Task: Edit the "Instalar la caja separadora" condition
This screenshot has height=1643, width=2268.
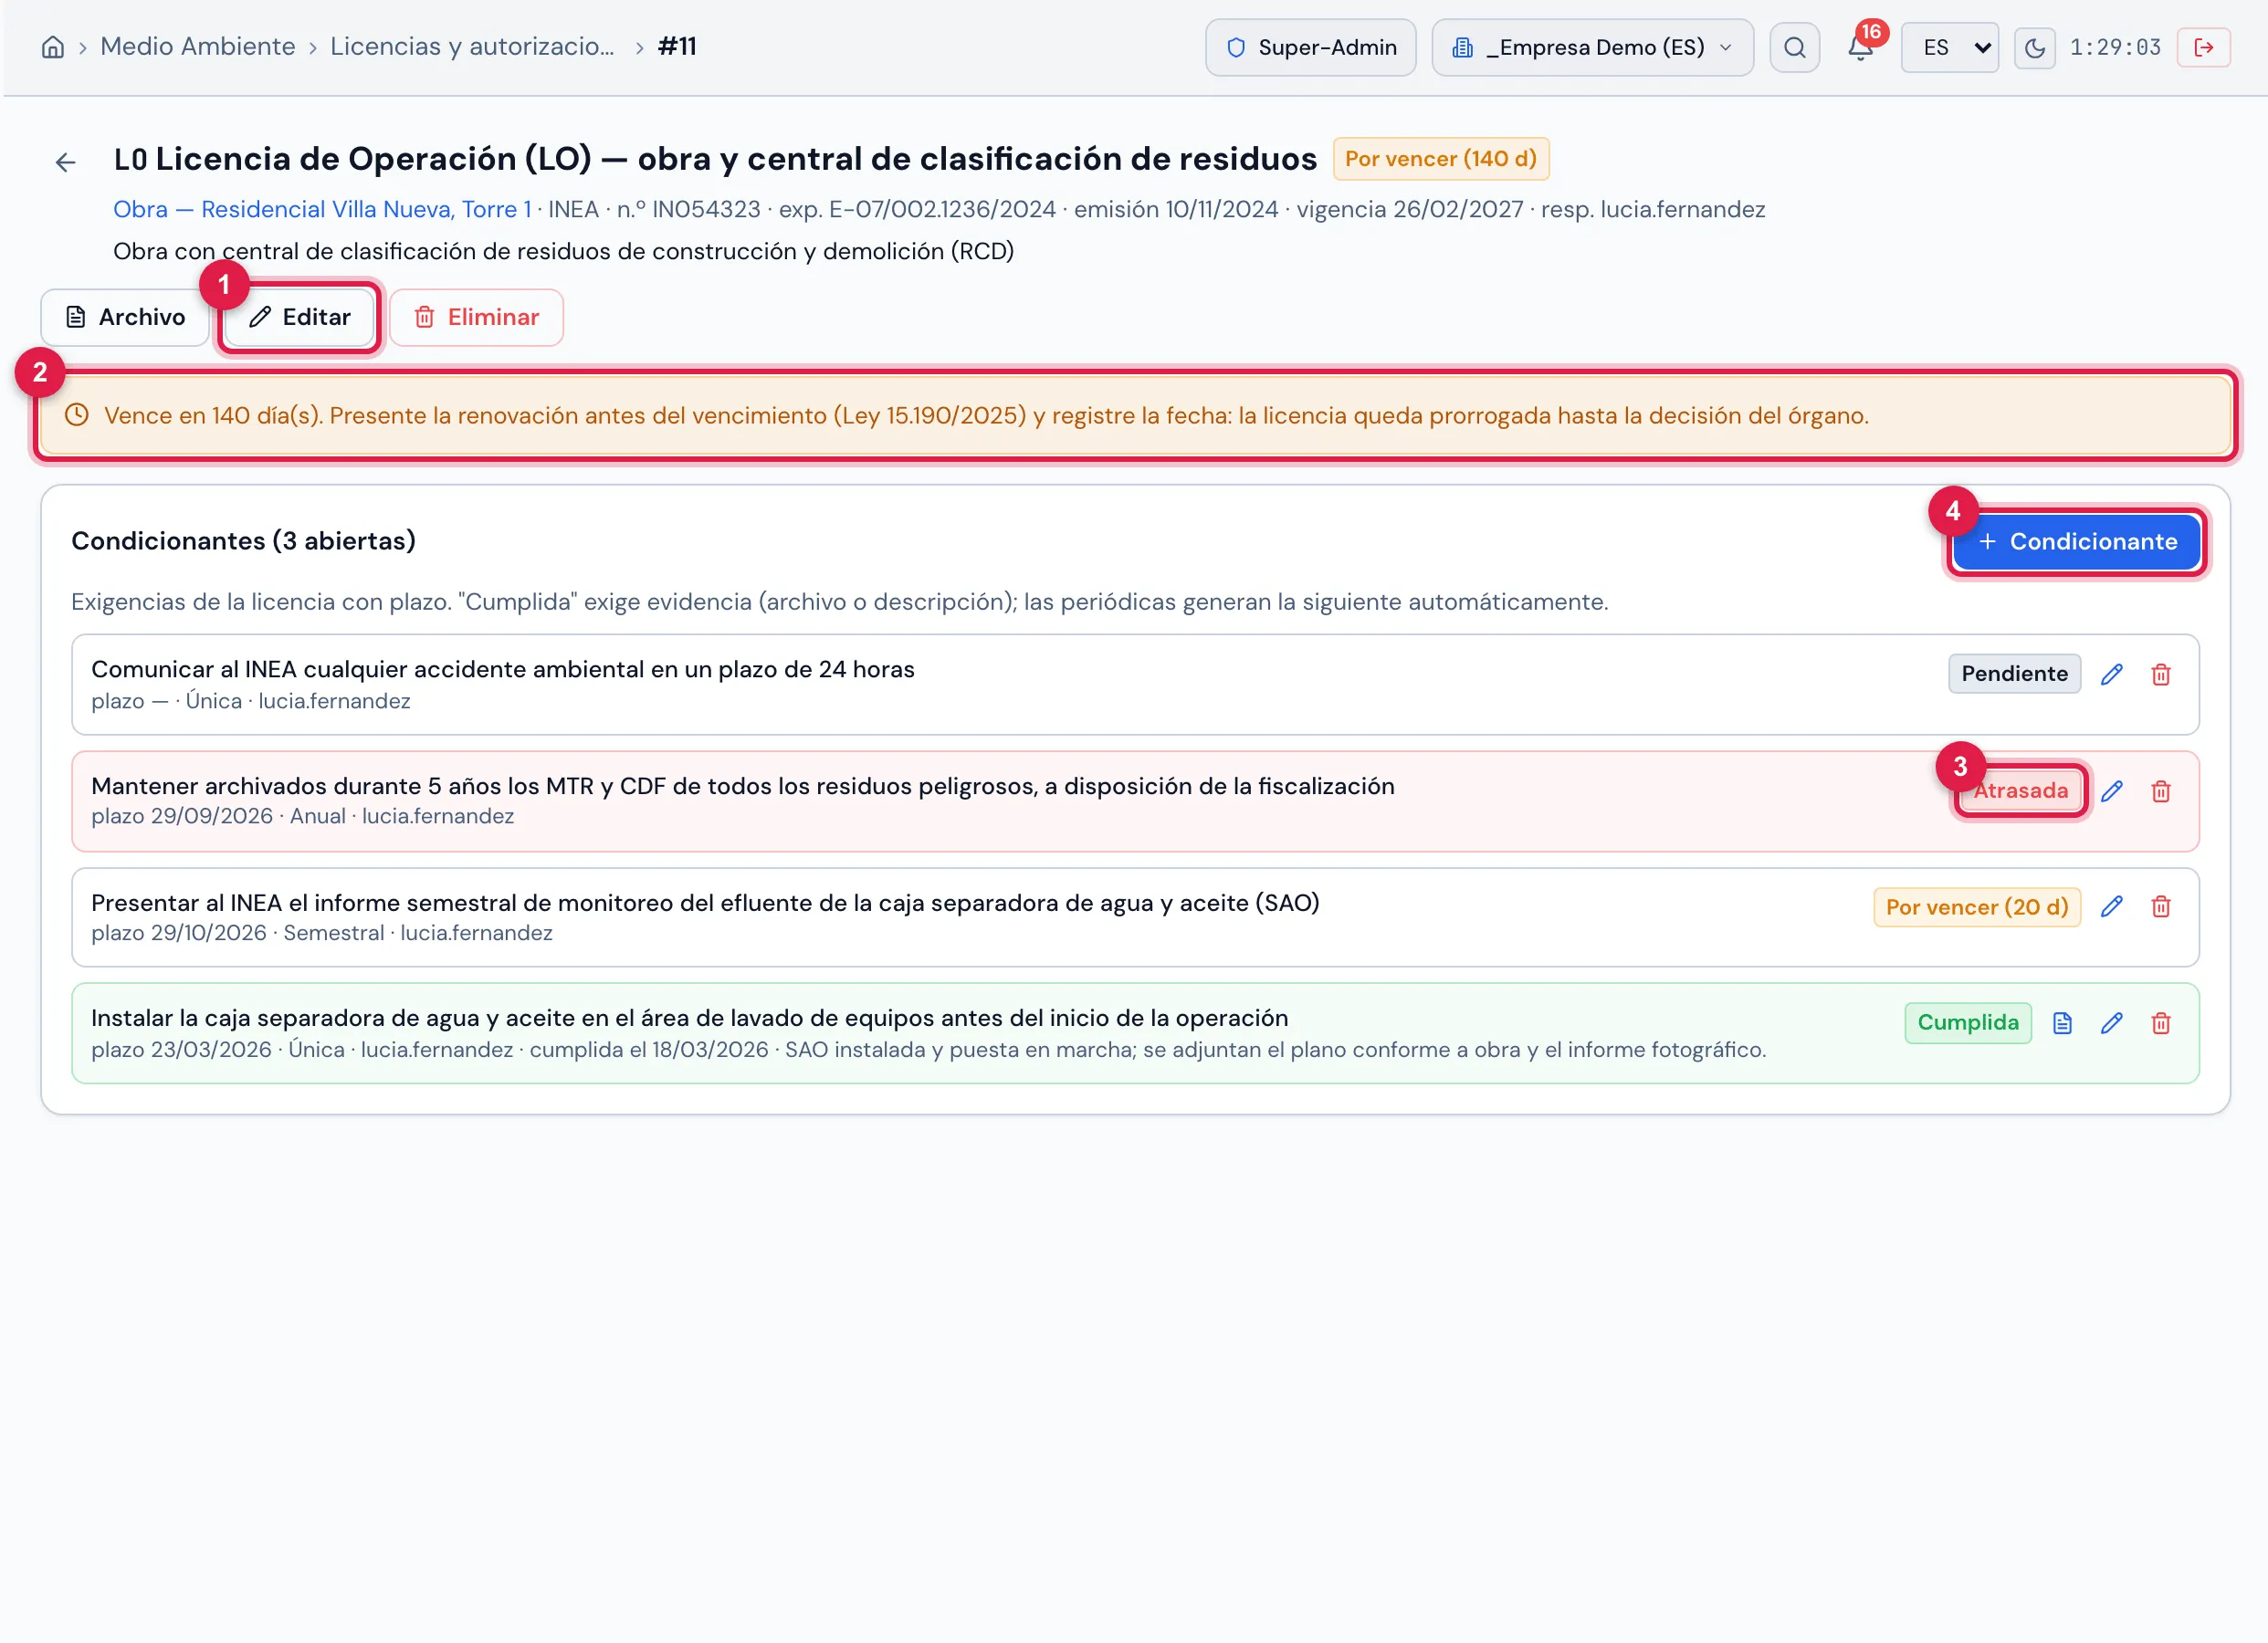Action: pyautogui.click(x=2111, y=1023)
